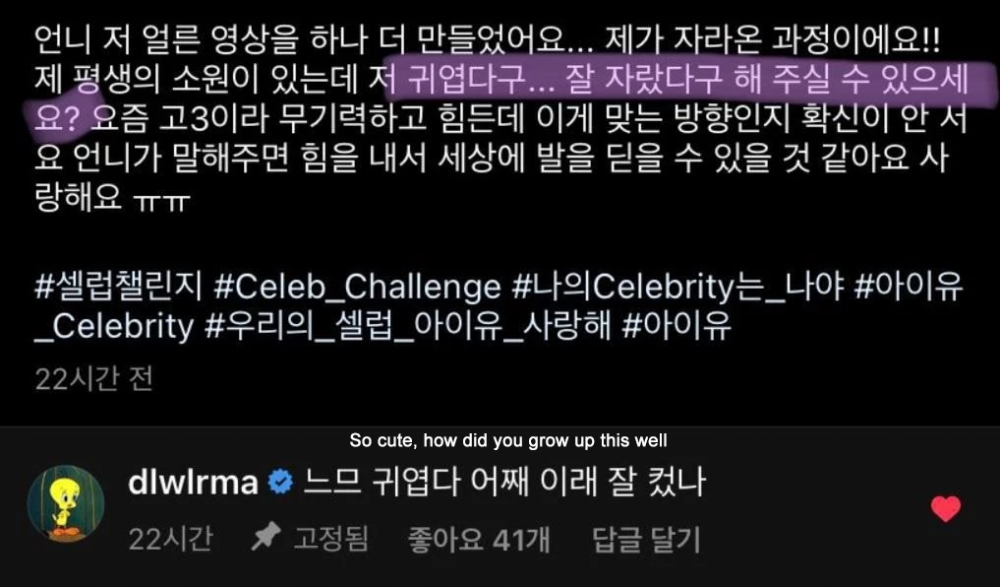Open the #셀럽챌린지 hashtag
The height and width of the screenshot is (587, 1000).
pyautogui.click(x=118, y=287)
